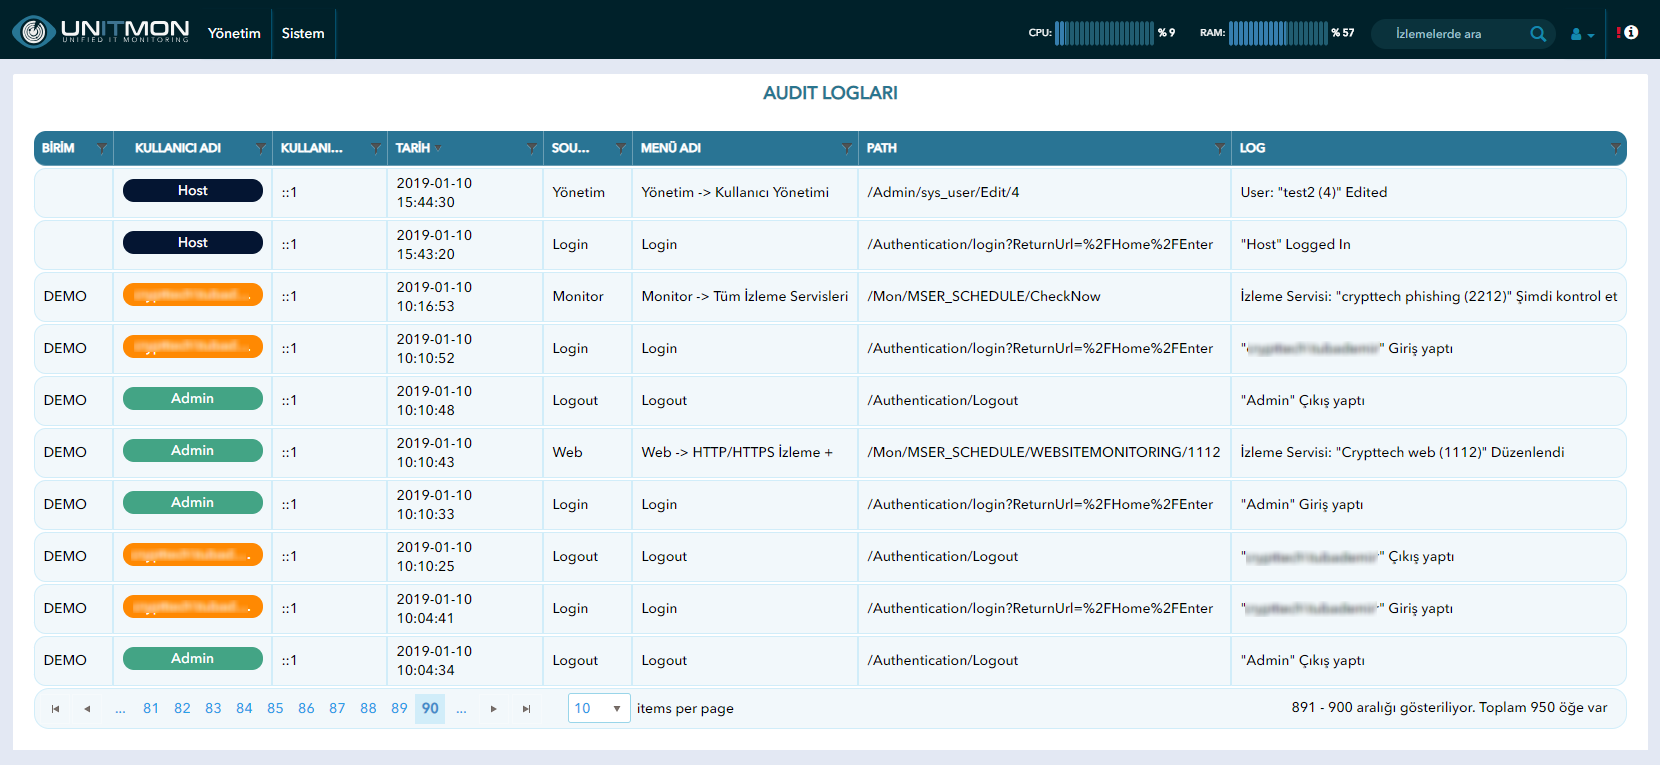
Task: Select current page 90
Action: coord(430,708)
